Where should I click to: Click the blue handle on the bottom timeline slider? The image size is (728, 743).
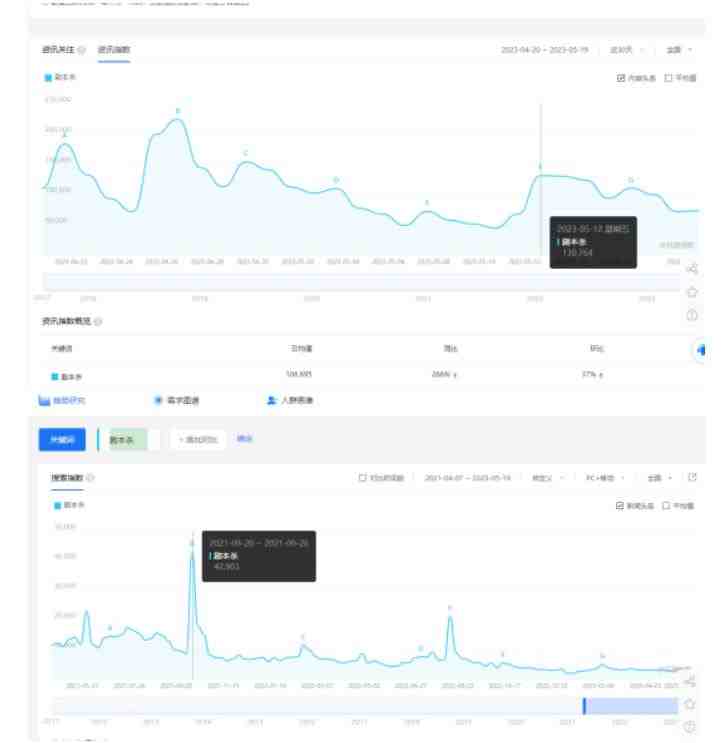pyautogui.click(x=584, y=706)
